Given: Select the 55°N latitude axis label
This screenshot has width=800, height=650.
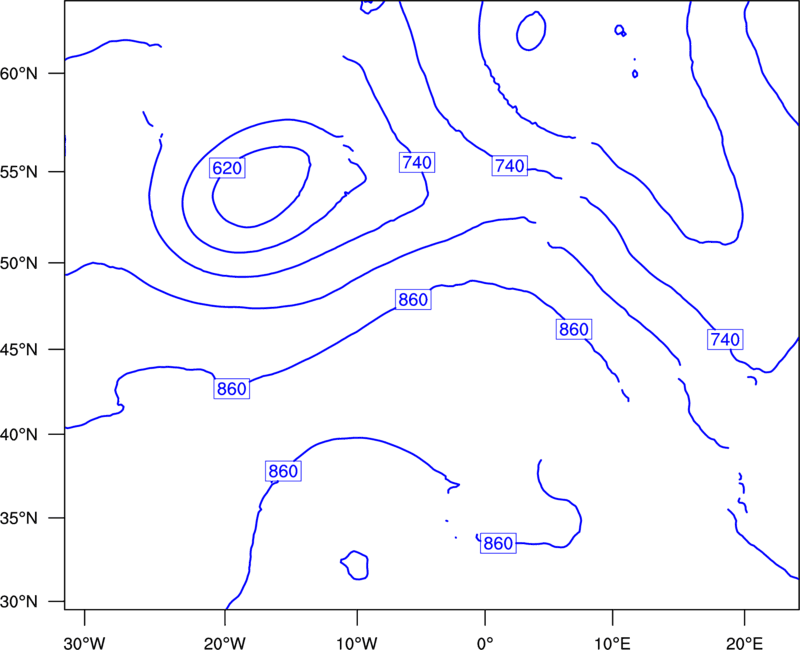Looking at the screenshot, I should pyautogui.click(x=19, y=172).
